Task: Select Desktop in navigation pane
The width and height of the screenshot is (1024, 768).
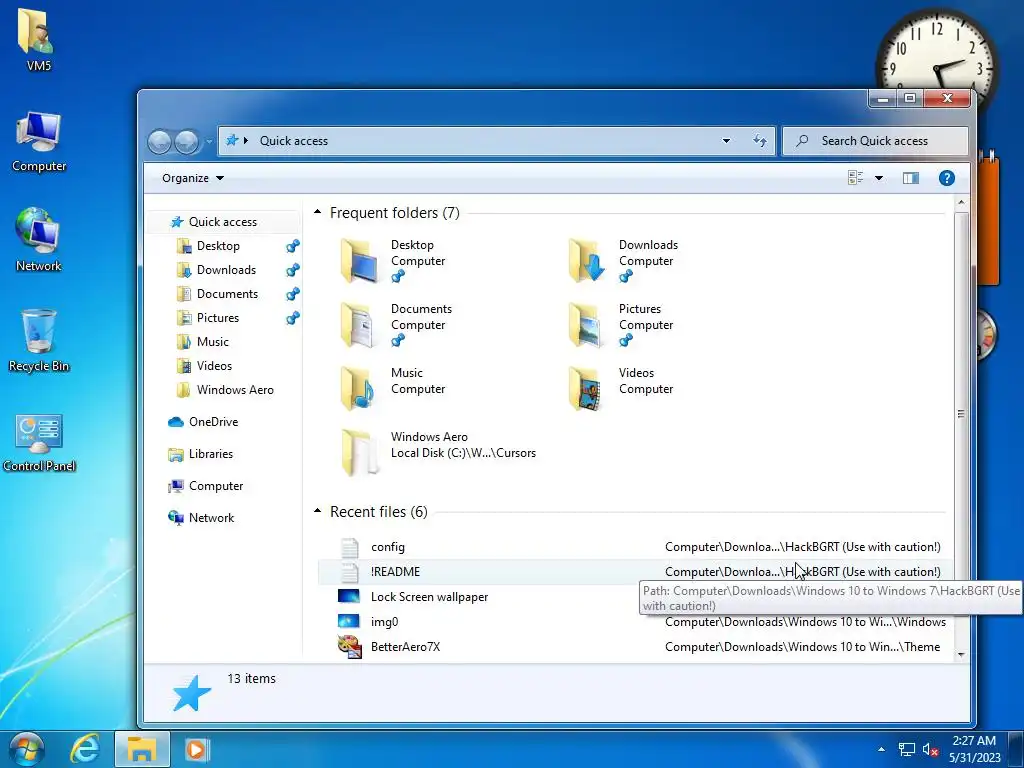Action: (217, 246)
